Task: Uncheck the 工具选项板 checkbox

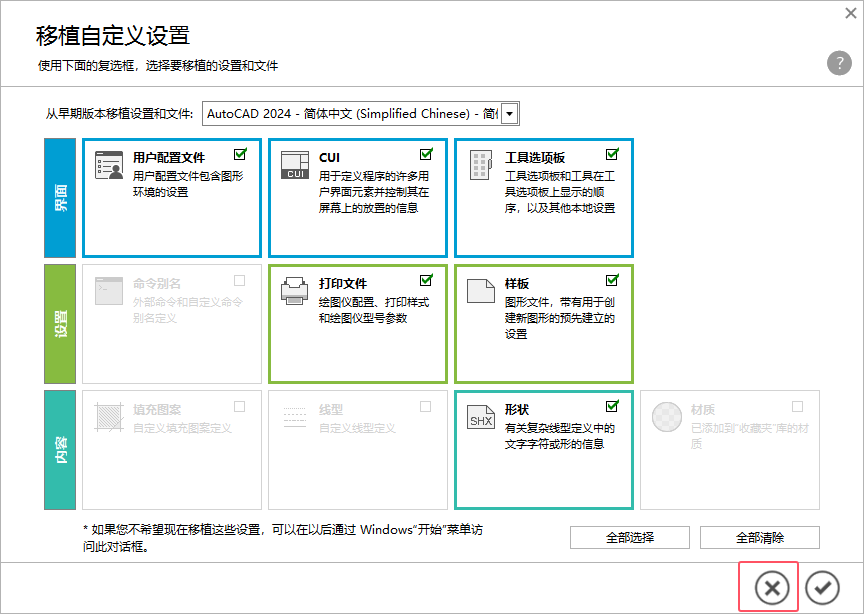Action: coord(612,154)
